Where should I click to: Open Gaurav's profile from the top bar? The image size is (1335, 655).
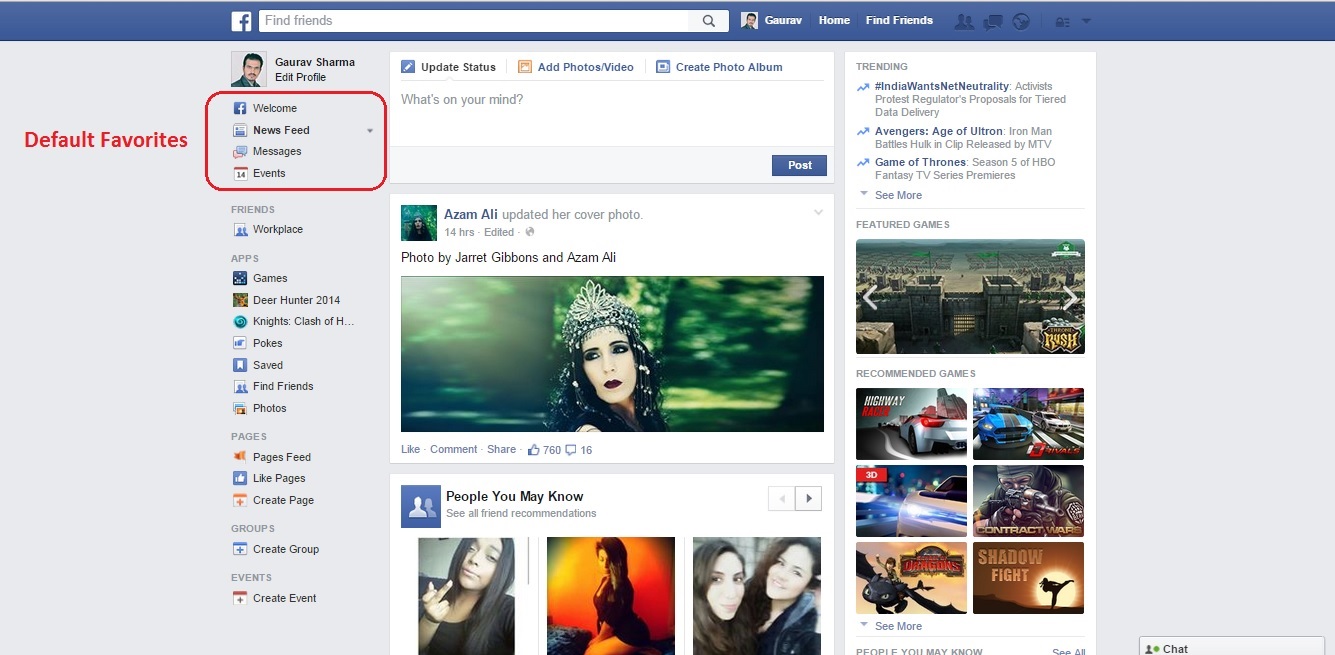[772, 20]
